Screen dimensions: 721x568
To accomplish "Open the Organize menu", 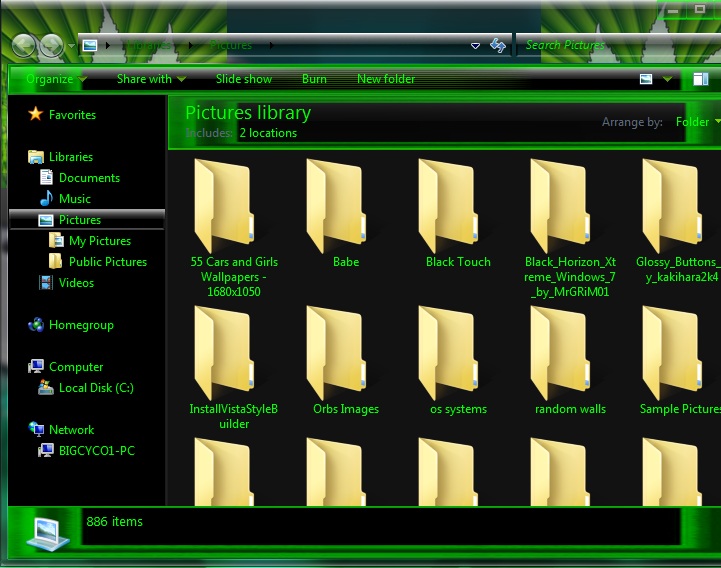I will 56,79.
